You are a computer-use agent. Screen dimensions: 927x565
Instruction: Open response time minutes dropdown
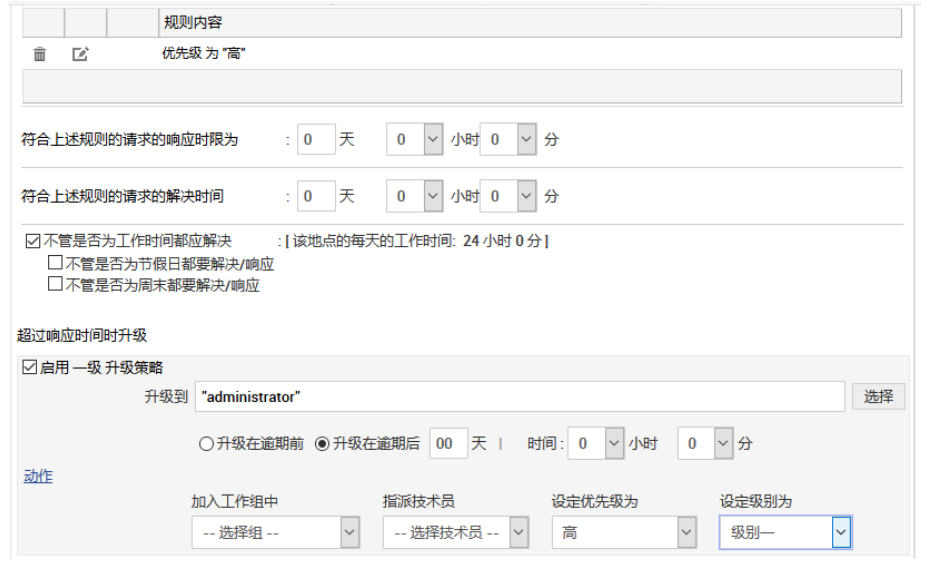click(508, 140)
